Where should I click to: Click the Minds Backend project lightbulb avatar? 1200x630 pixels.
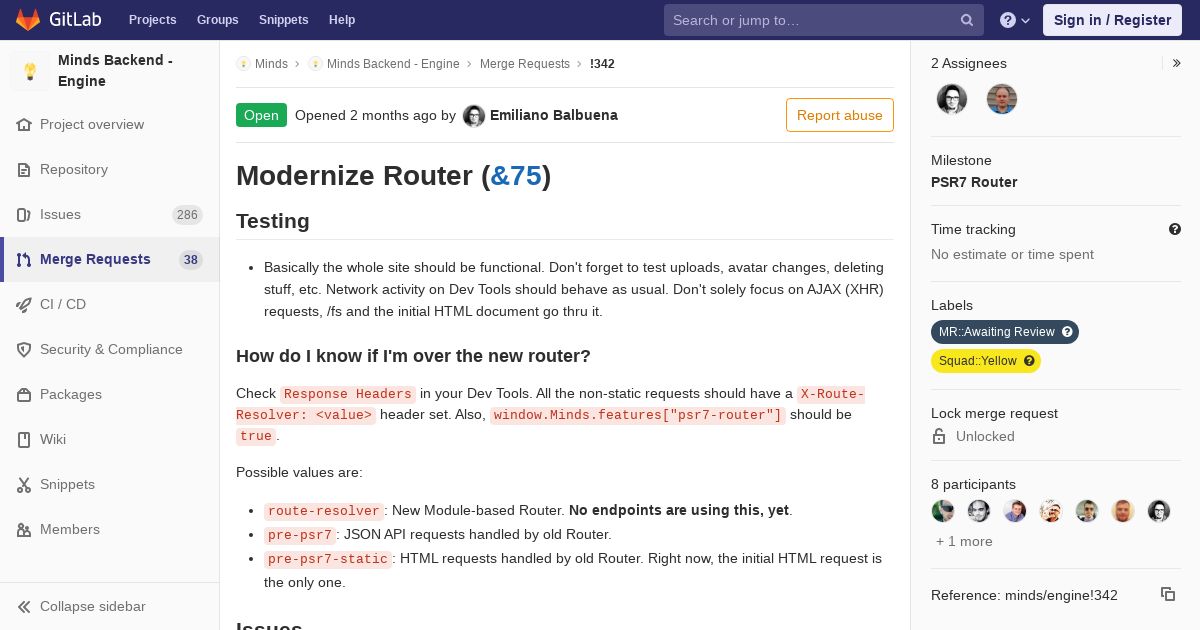click(30, 71)
